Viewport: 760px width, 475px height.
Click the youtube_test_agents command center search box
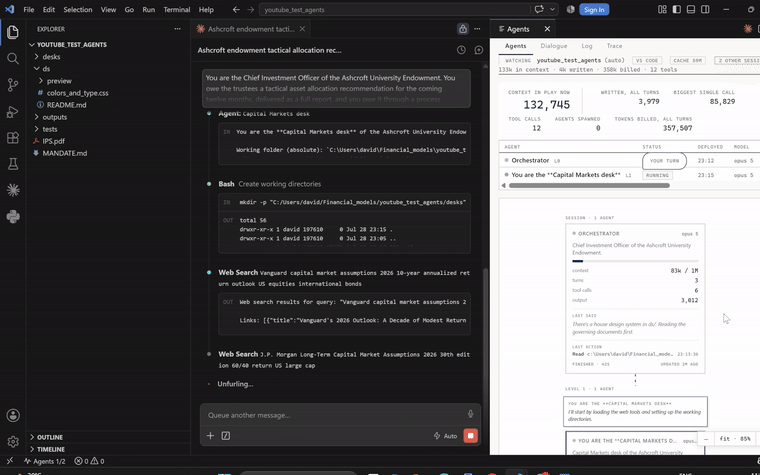395,9
